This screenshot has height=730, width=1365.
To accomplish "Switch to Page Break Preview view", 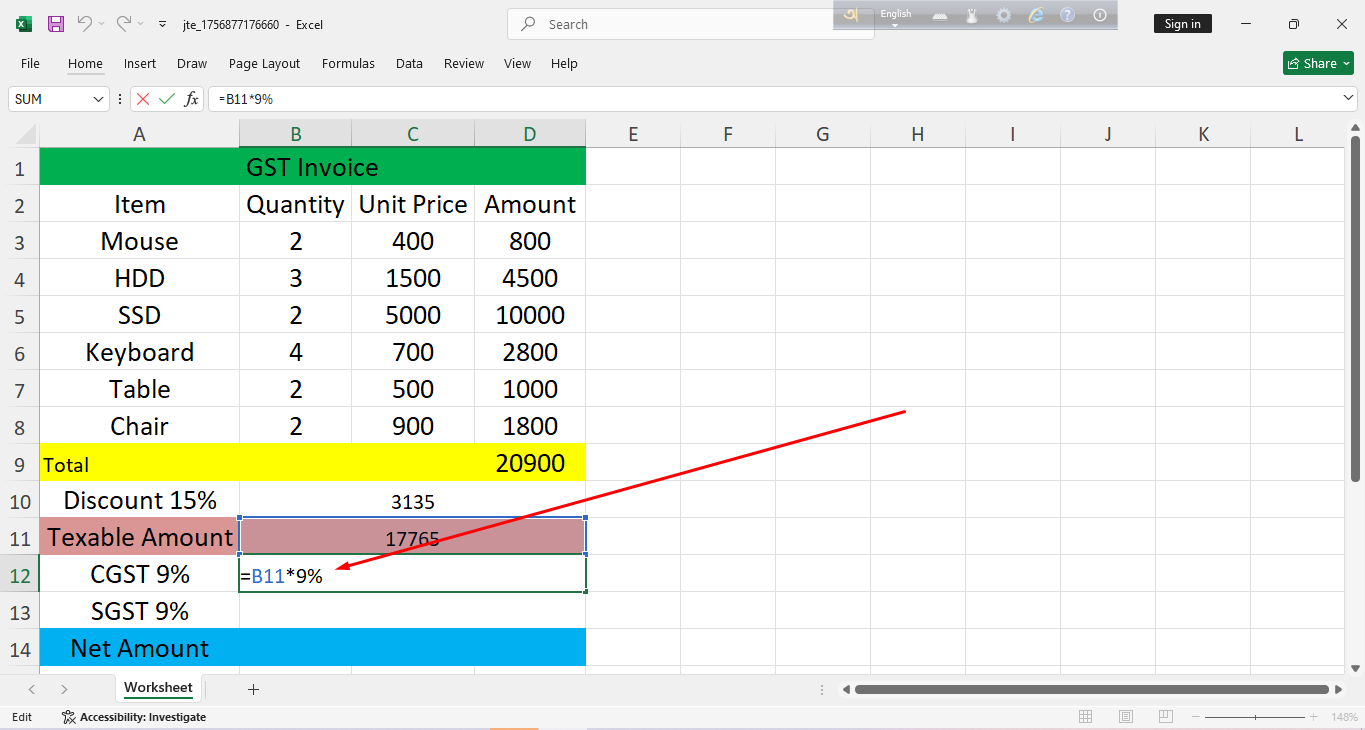I will pos(1165,717).
